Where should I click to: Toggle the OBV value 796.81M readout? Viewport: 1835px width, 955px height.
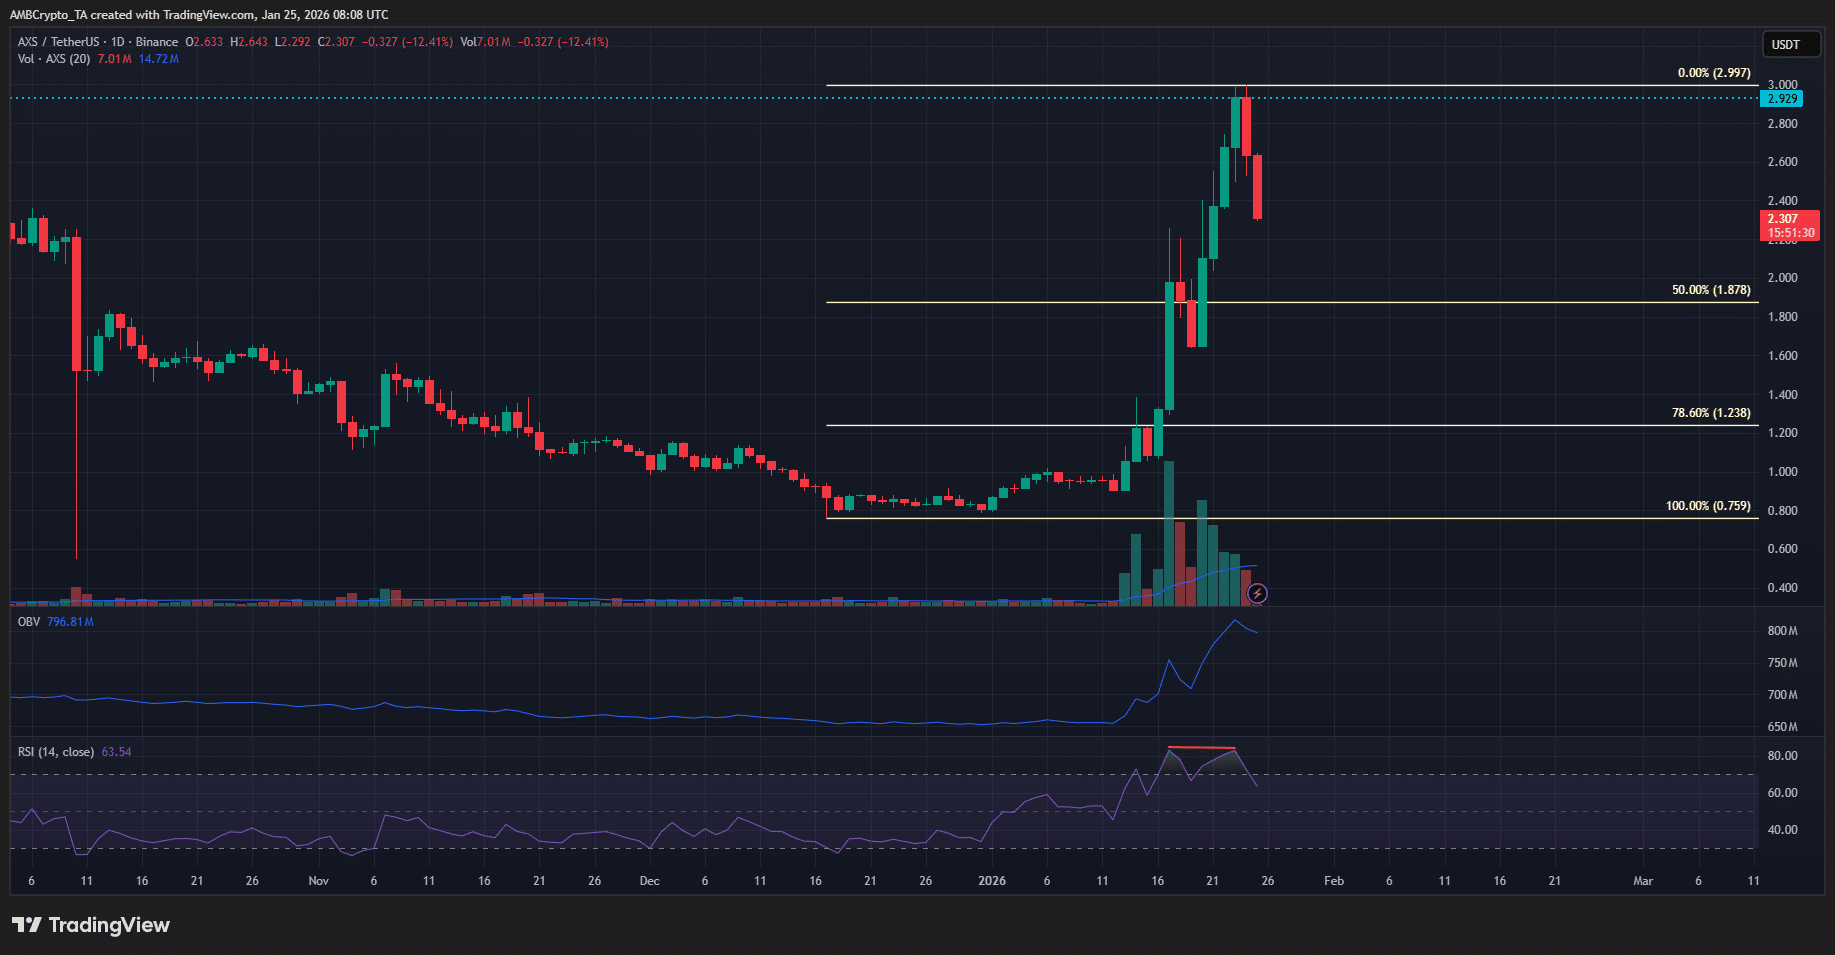(x=69, y=620)
